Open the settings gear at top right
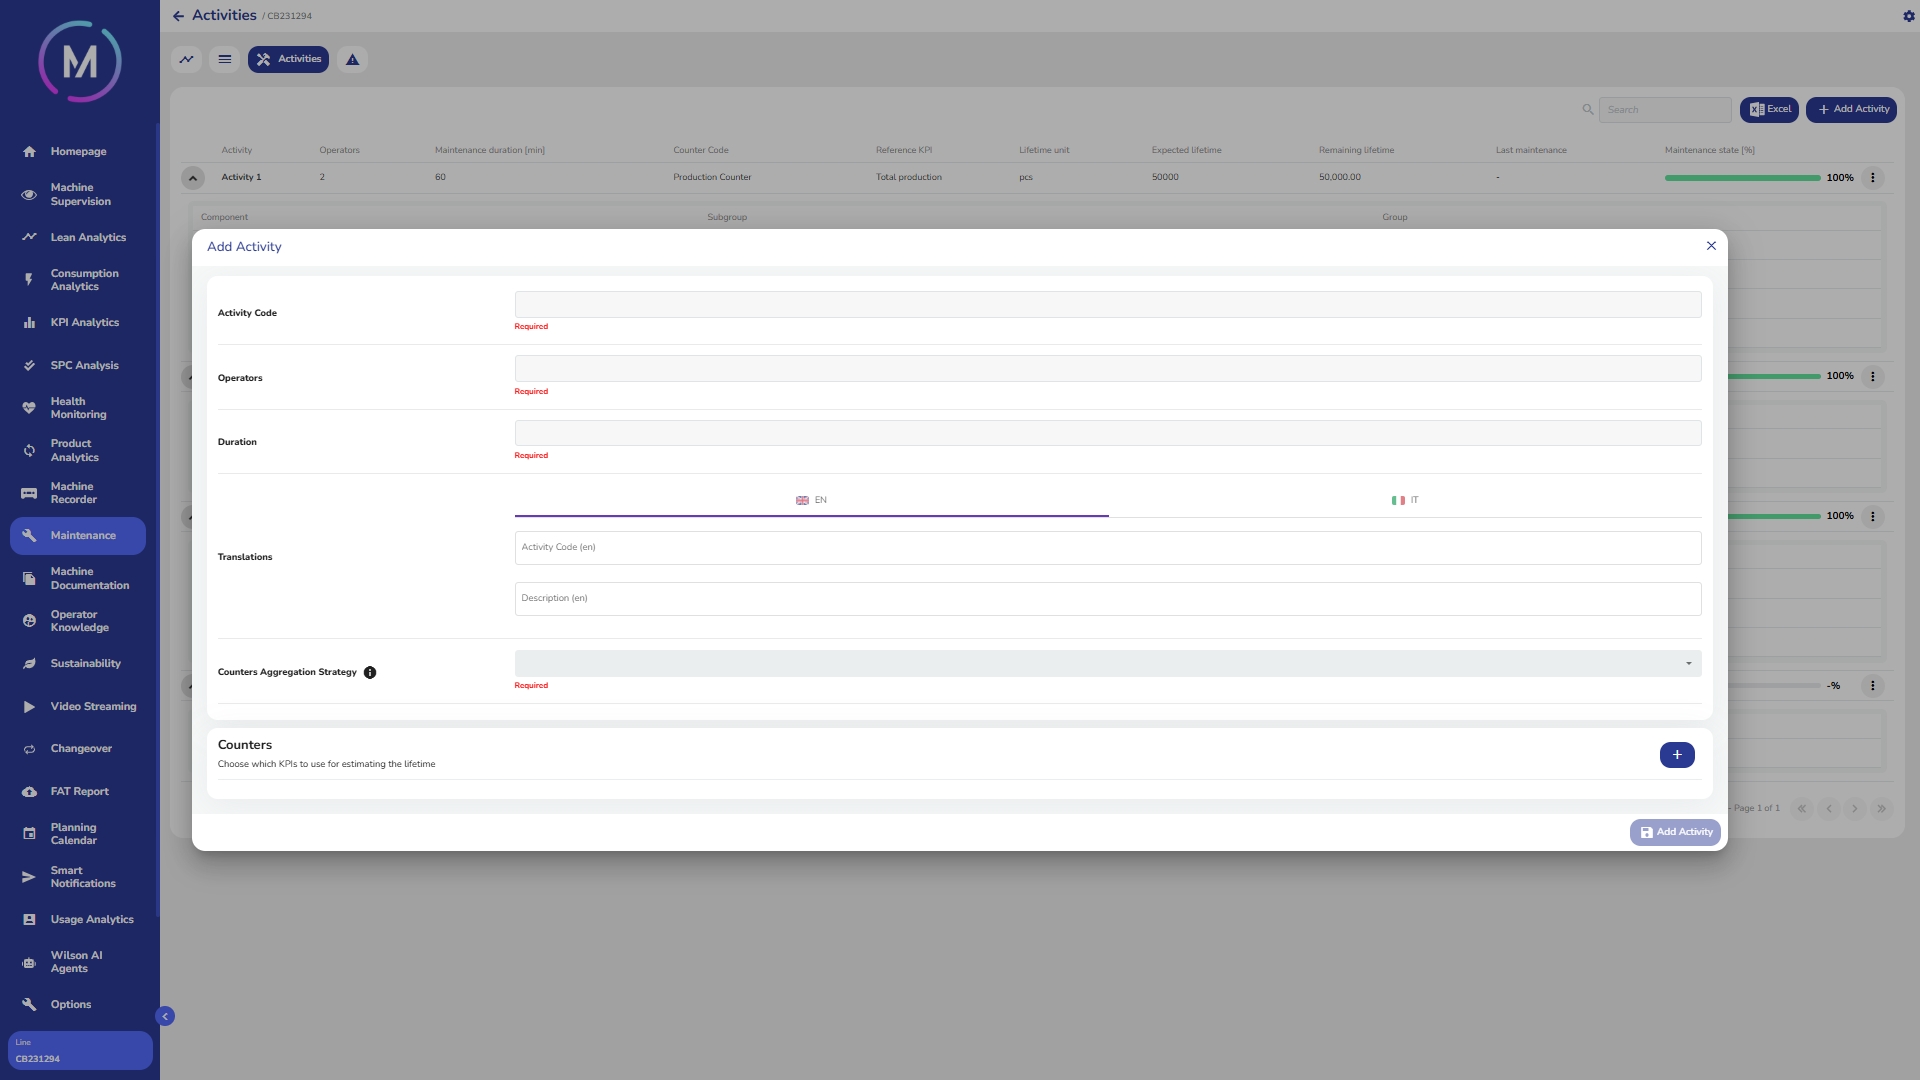The width and height of the screenshot is (1920, 1080). point(1908,16)
